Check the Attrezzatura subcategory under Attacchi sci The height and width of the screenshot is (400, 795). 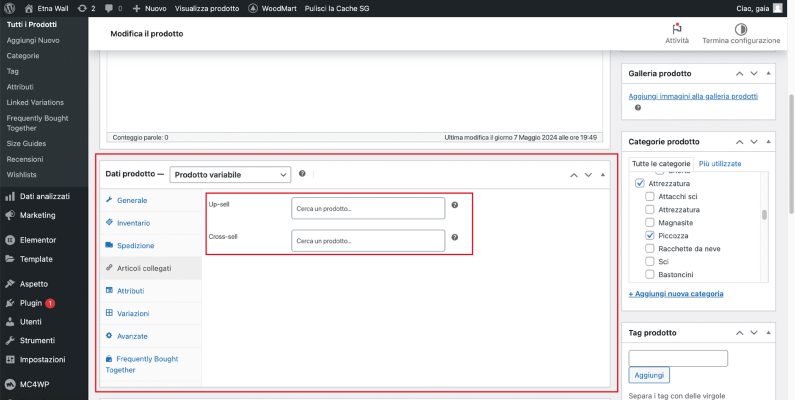(649, 209)
